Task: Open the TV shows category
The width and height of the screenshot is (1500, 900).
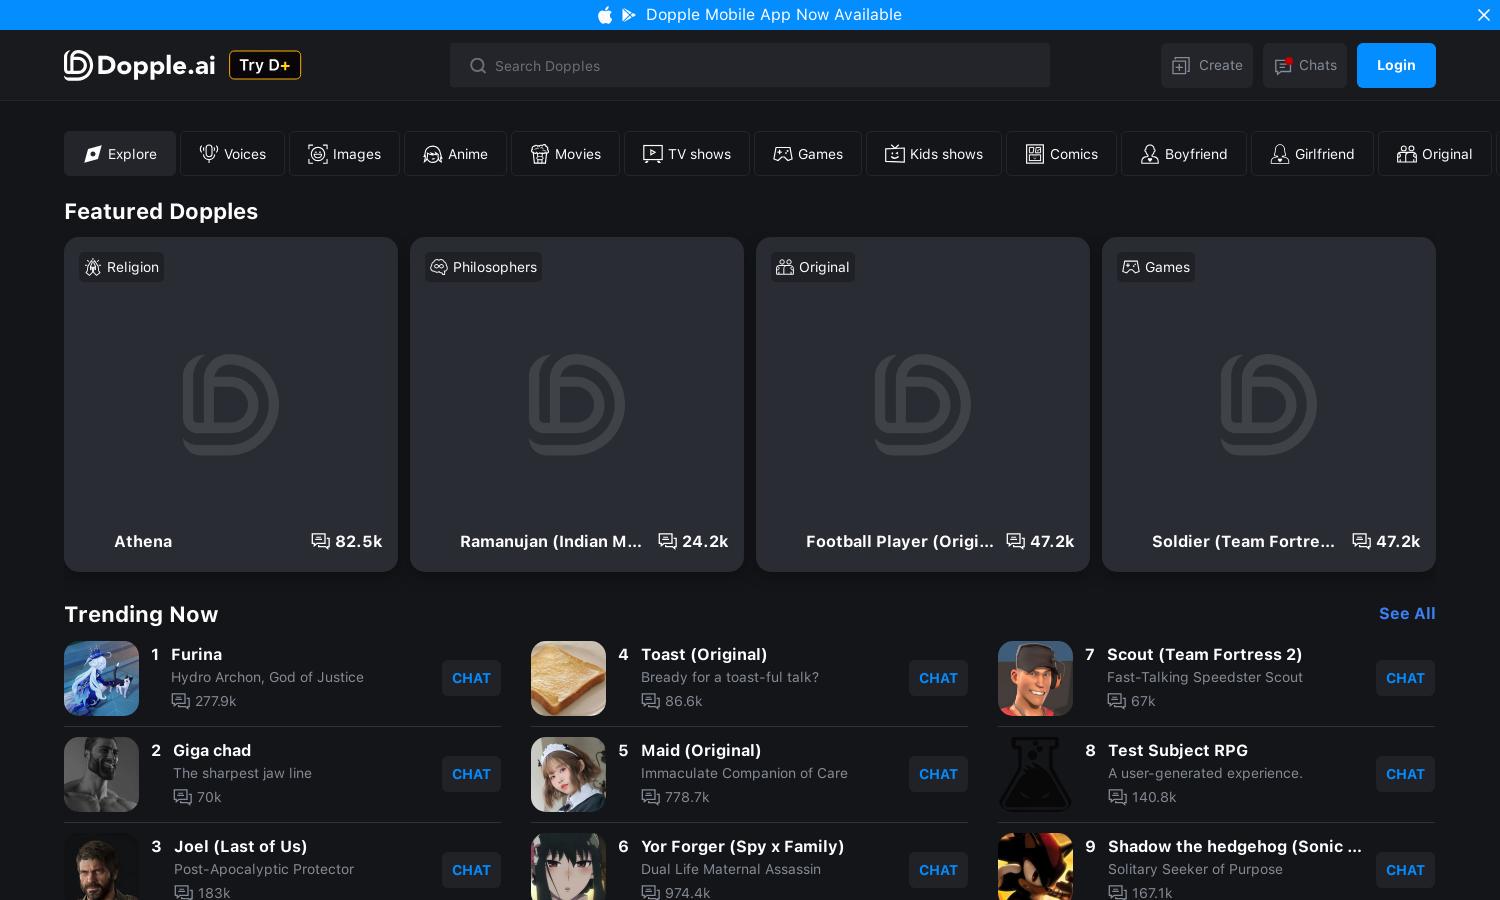Action: 687,154
